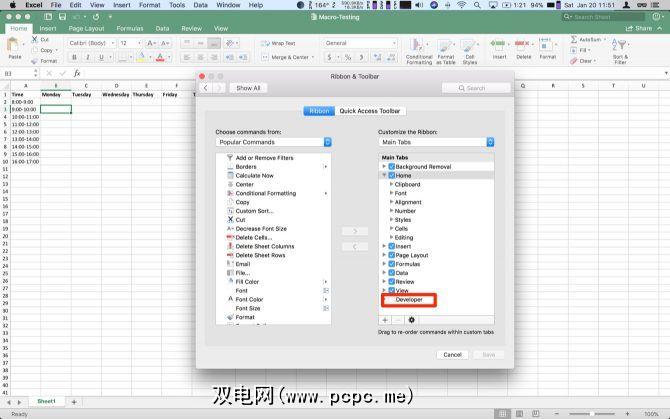Click the Cut scissors icon in the ribbon
This screenshot has width=670, height=419.
click(x=35, y=39)
